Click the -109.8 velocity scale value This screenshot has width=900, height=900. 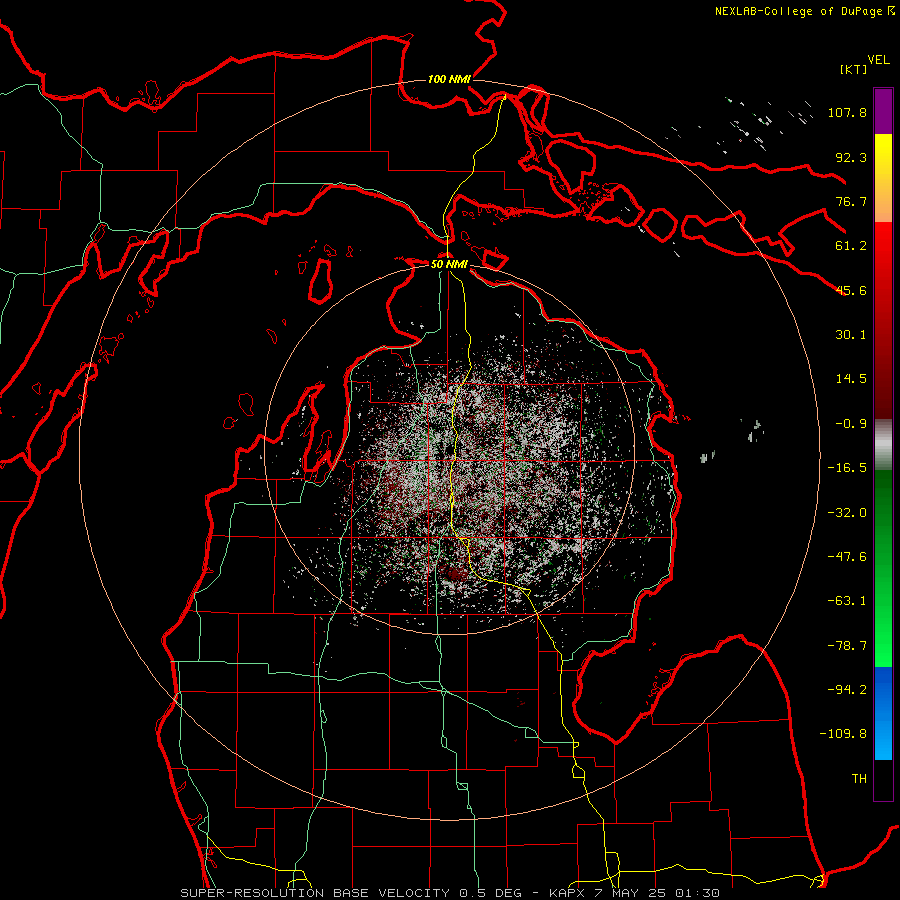click(x=843, y=734)
